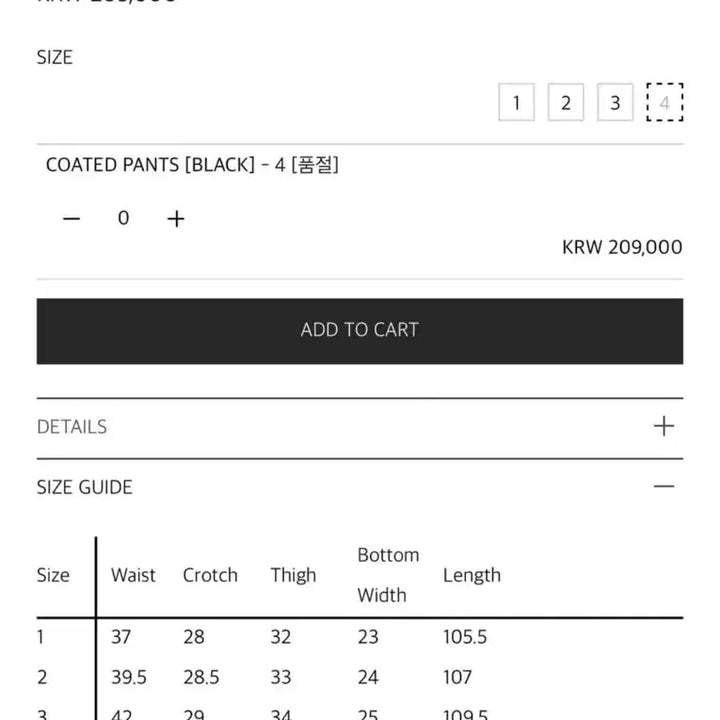Click the SIZE GUIDE heading
The image size is (720, 720).
click(x=84, y=487)
